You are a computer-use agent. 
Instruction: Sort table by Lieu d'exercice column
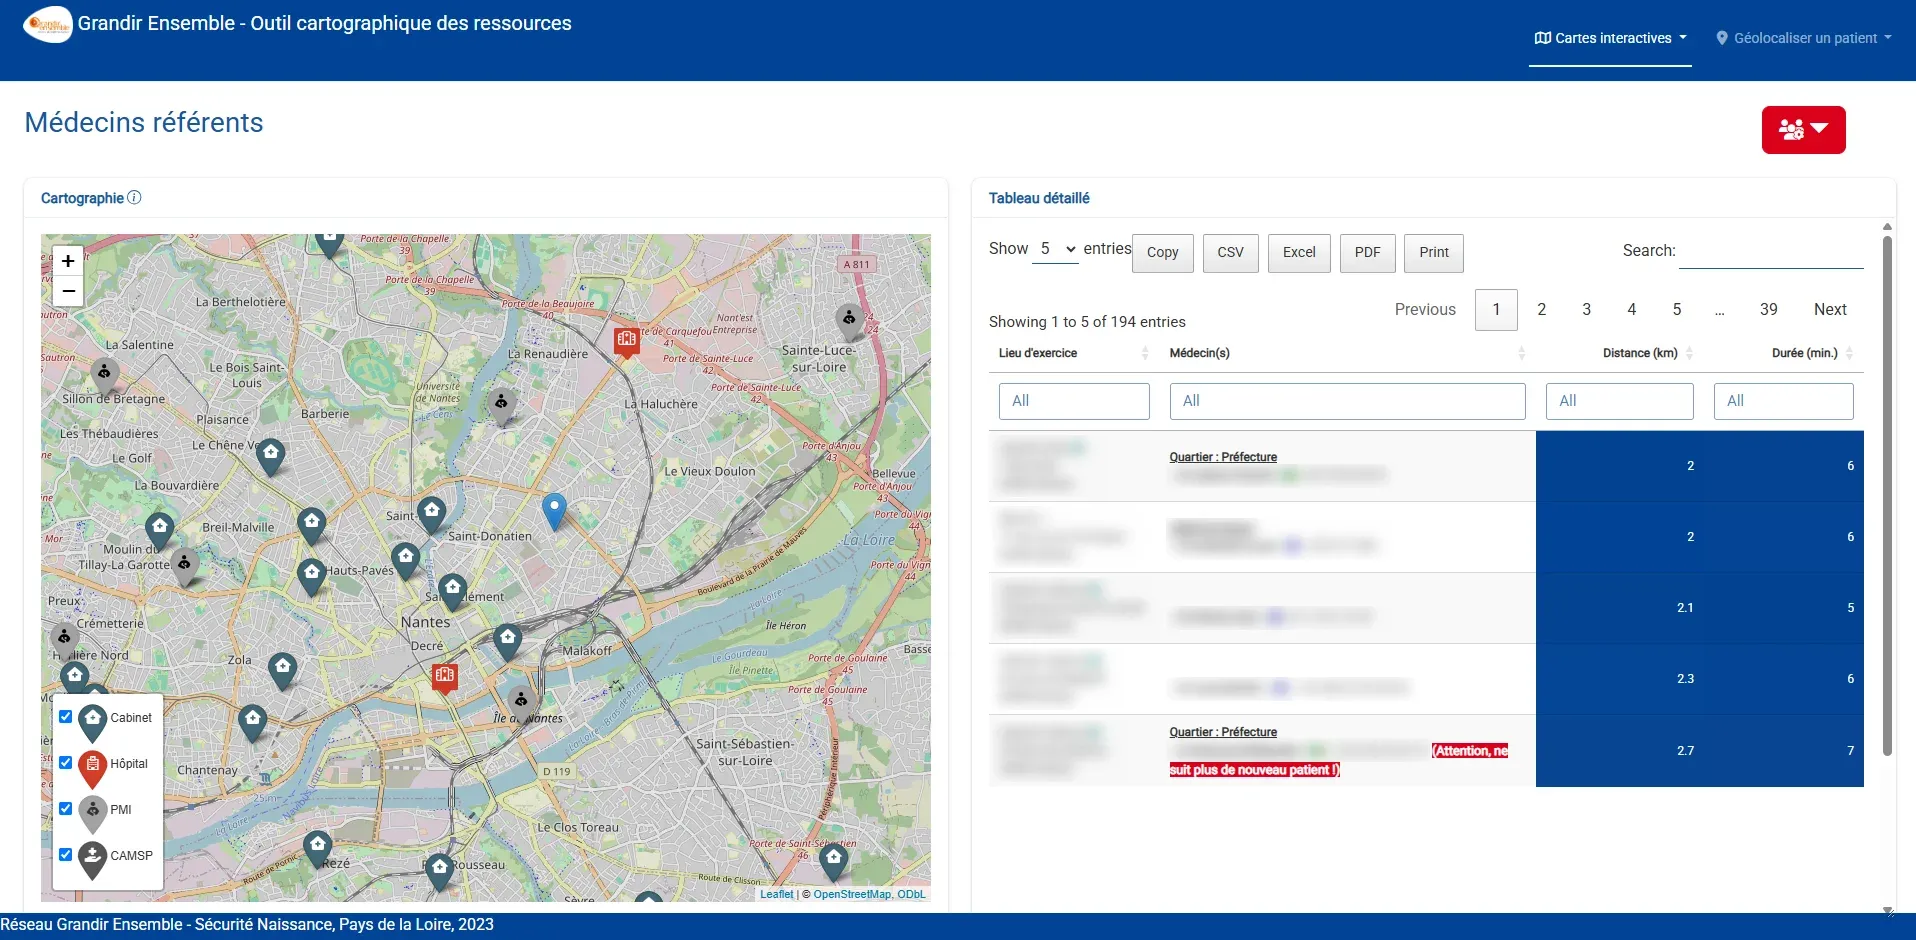pos(1074,353)
